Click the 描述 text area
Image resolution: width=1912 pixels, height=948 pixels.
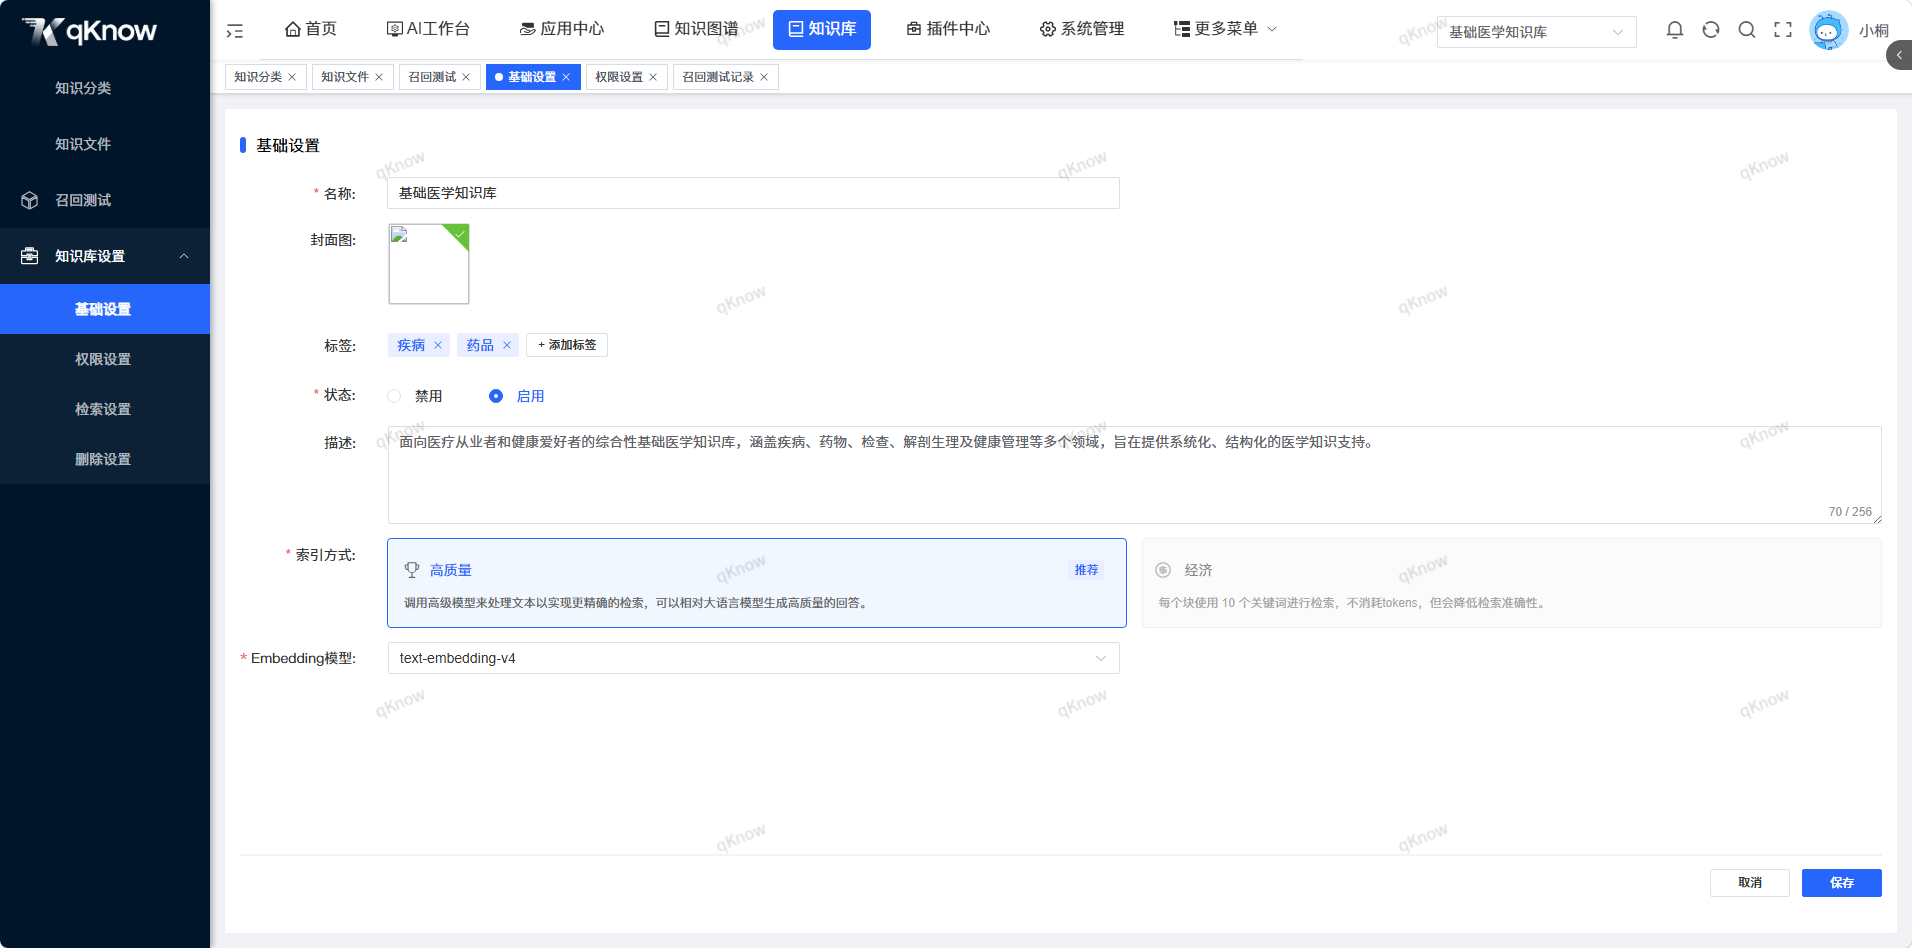[x=1135, y=475]
